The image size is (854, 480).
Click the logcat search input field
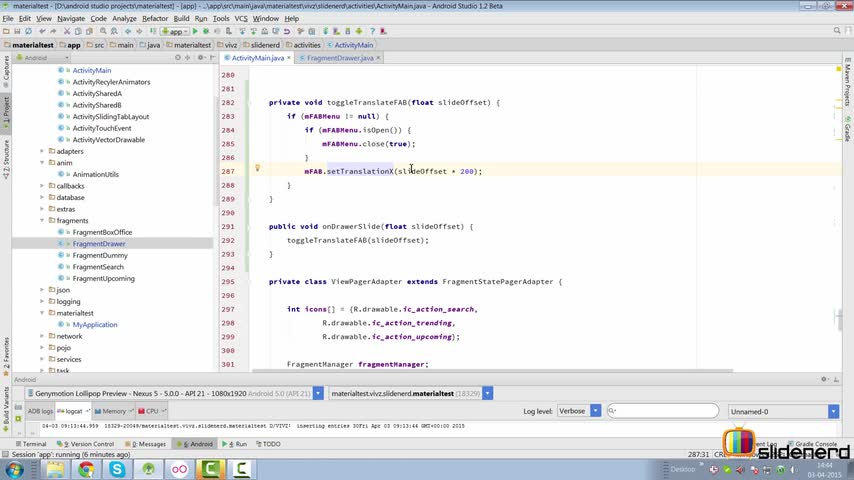tap(665, 411)
